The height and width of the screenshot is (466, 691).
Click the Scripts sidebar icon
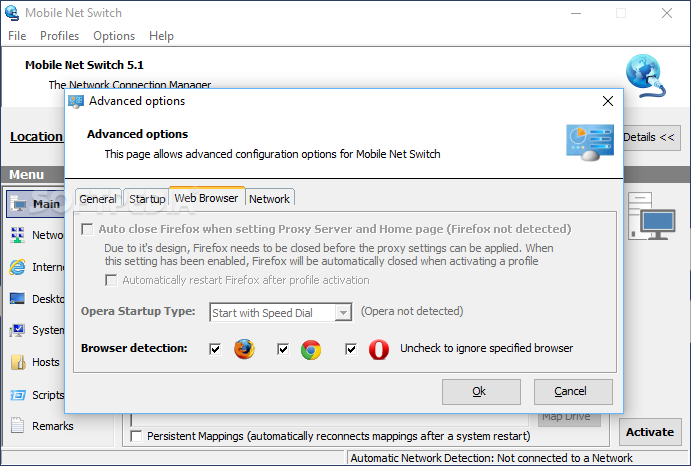(18, 395)
